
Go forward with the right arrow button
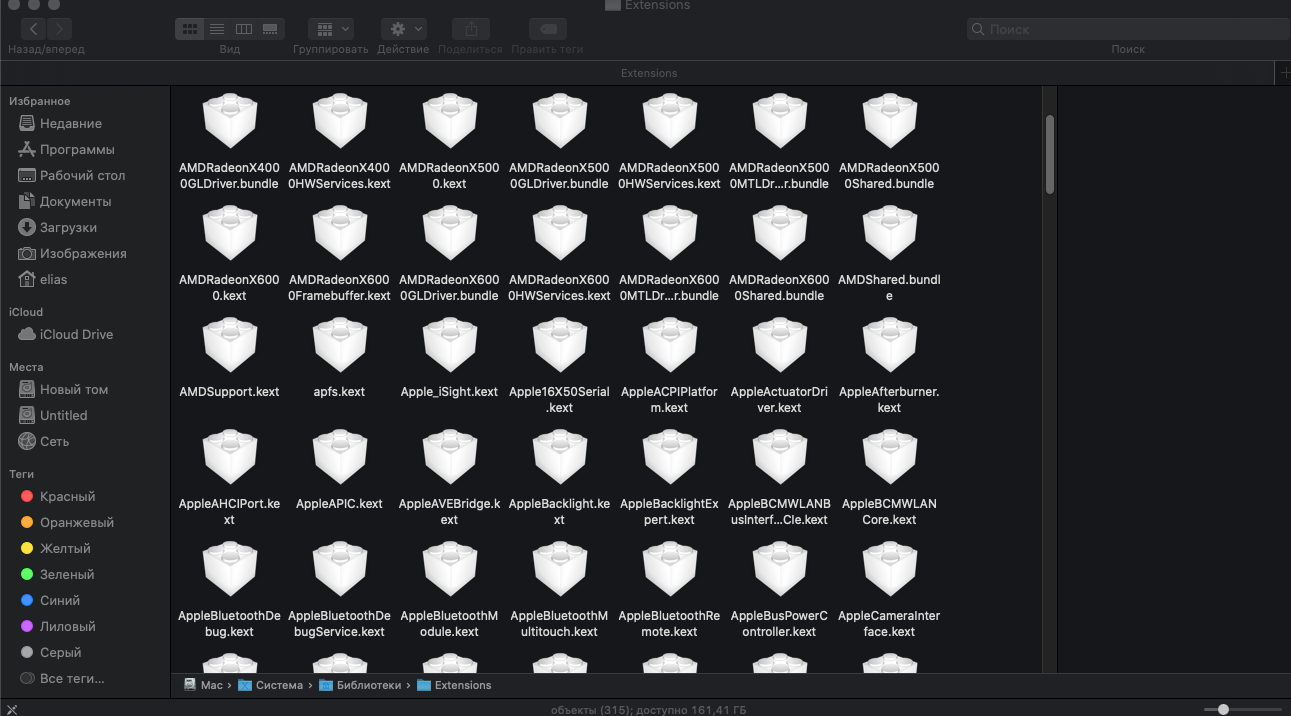(60, 29)
